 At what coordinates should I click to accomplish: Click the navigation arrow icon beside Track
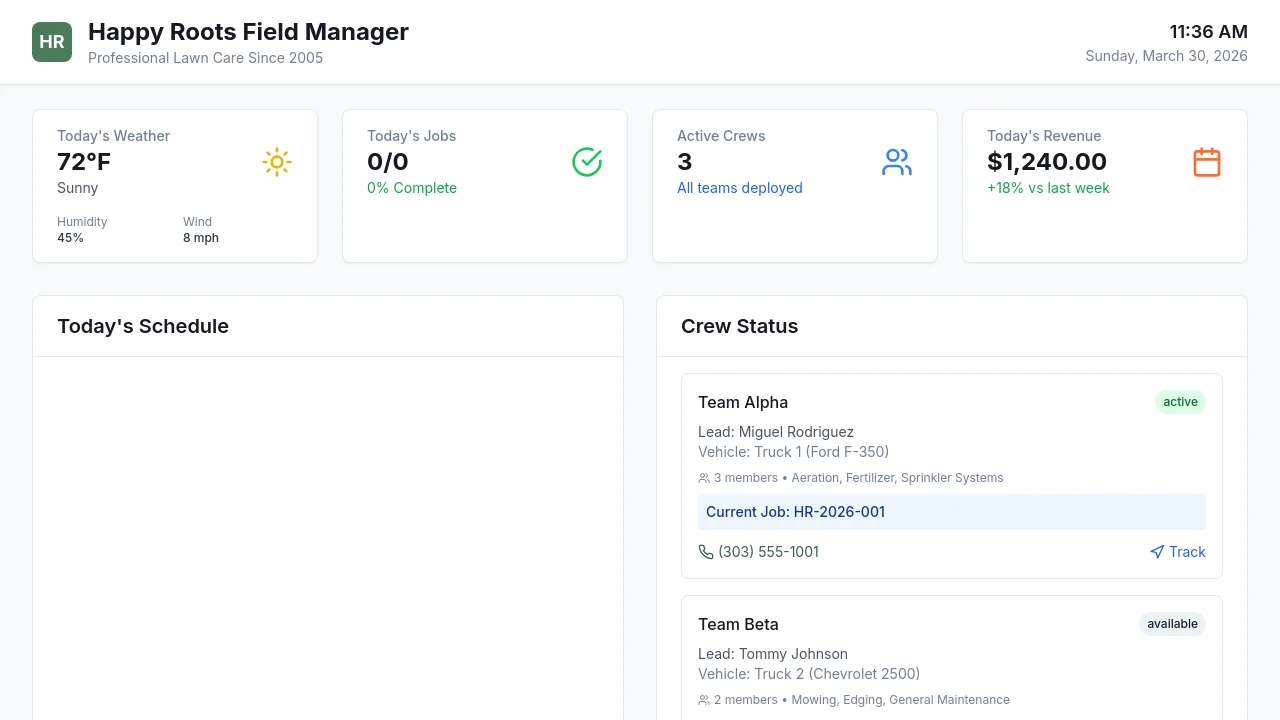1157,552
